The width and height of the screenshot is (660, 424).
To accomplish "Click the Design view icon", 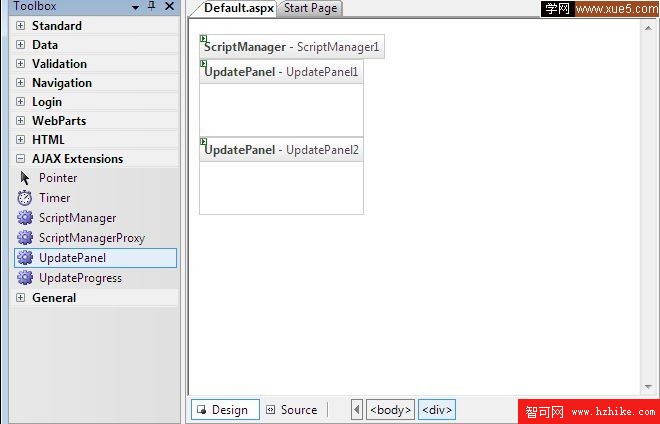I will point(202,410).
